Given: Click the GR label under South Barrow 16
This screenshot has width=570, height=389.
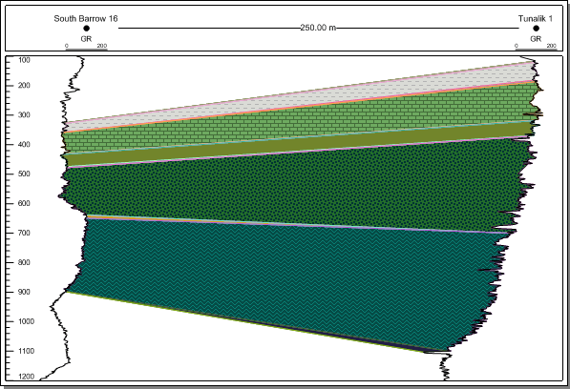Looking at the screenshot, I should coord(86,39).
